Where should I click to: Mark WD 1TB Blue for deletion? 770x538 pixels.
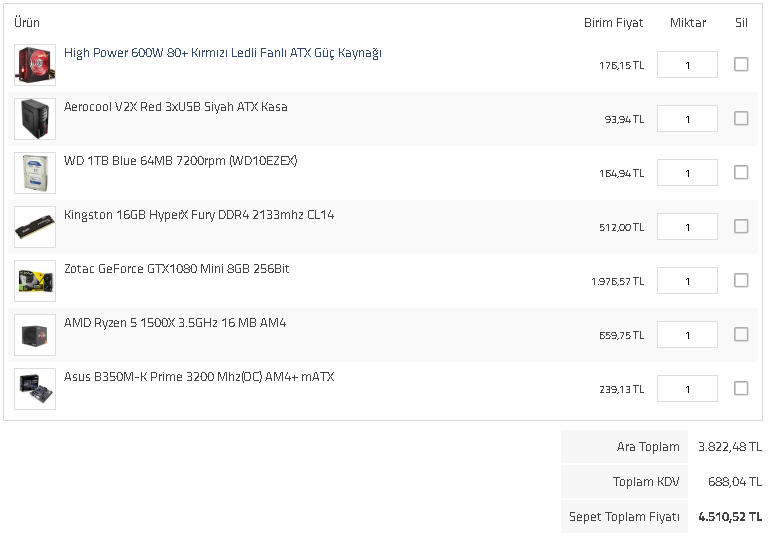pos(741,172)
